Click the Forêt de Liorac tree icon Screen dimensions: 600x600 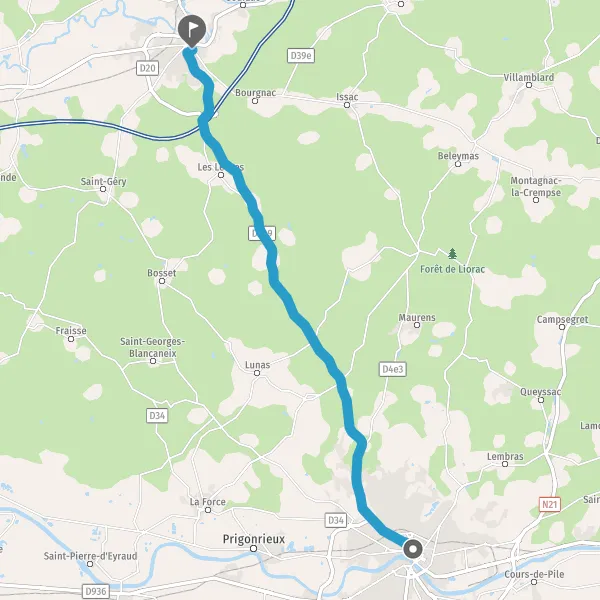[452, 253]
